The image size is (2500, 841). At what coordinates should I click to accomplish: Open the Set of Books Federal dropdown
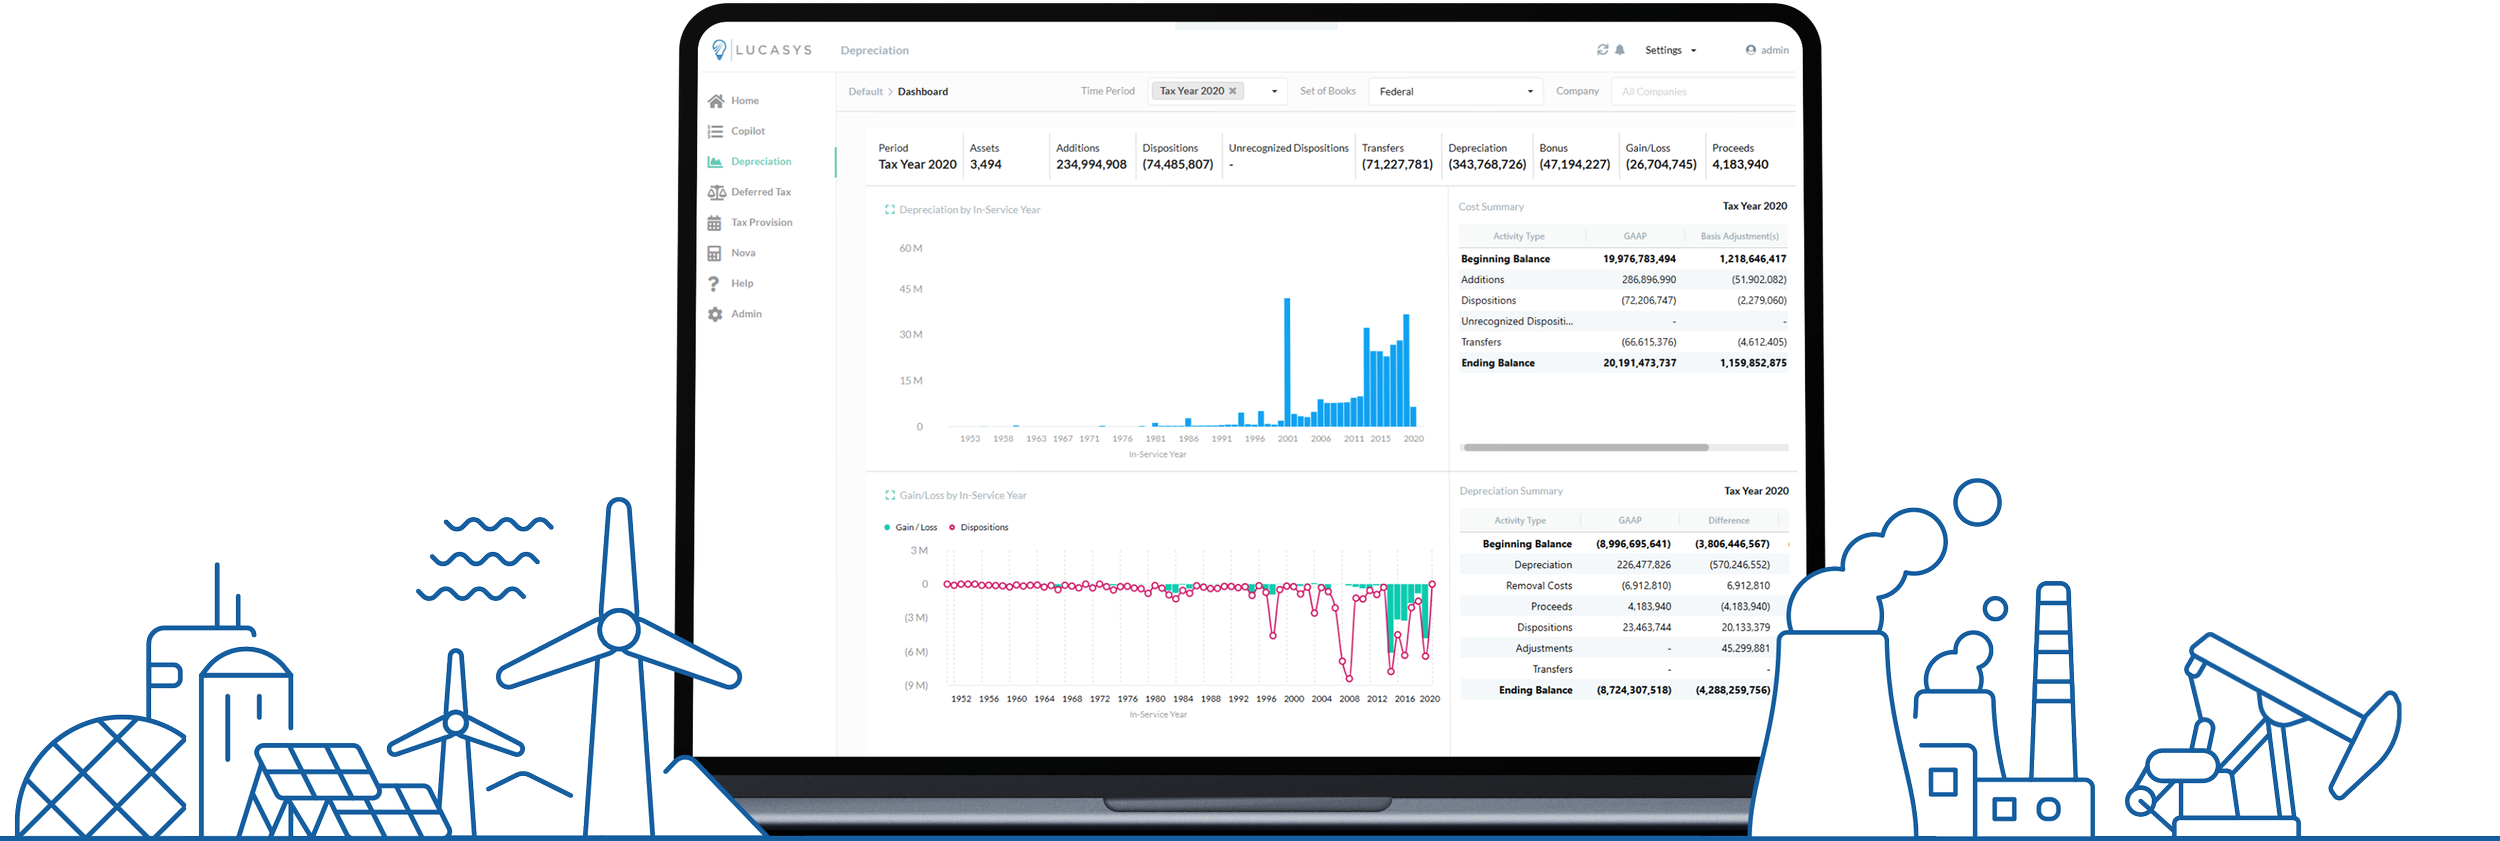[x=1456, y=92]
